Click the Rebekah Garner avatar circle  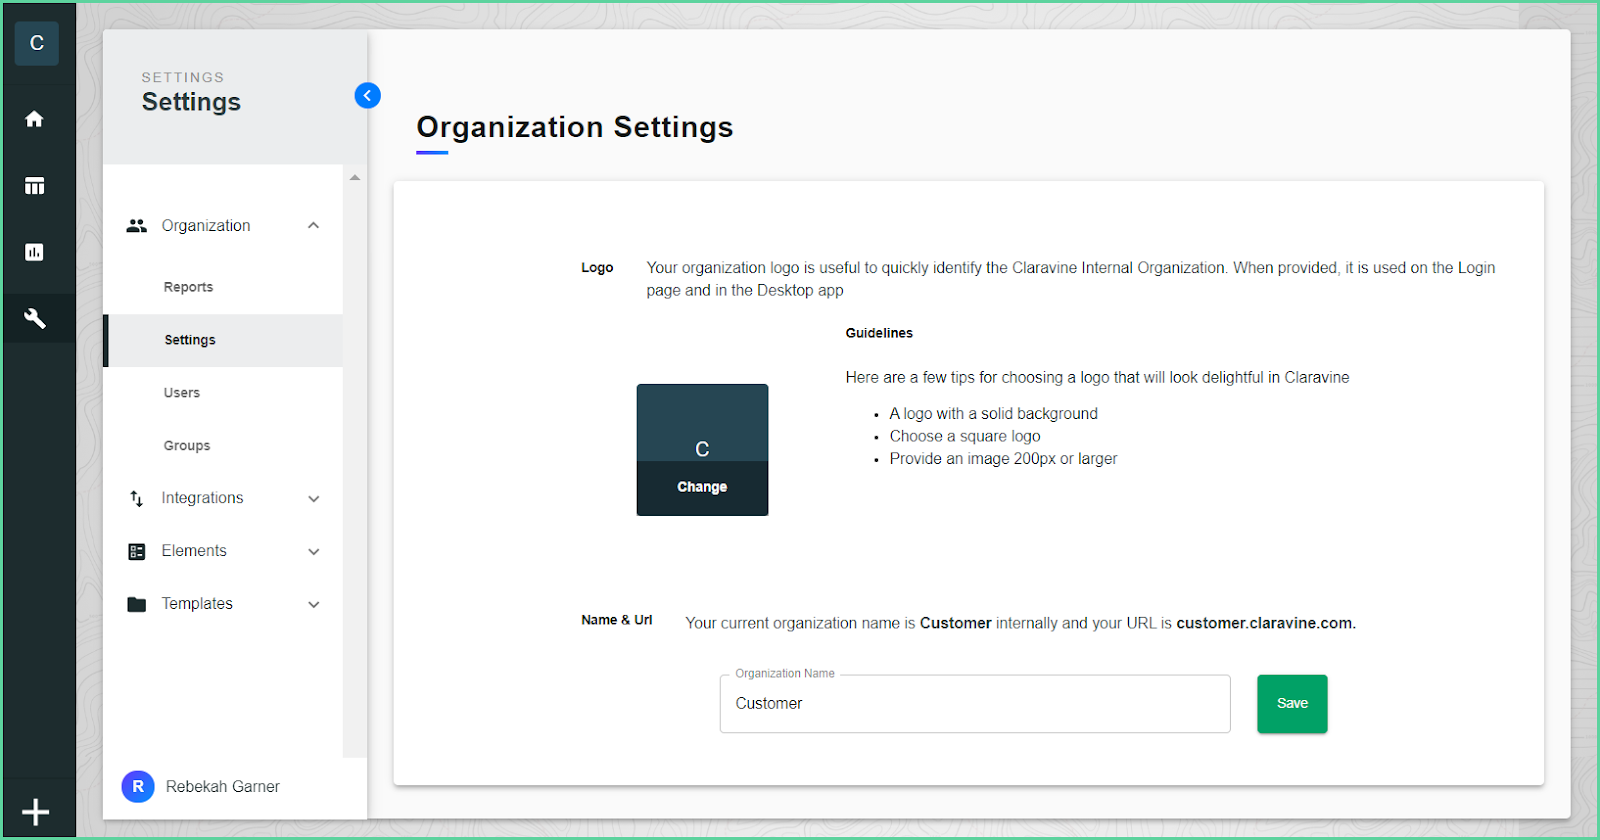coord(138,787)
